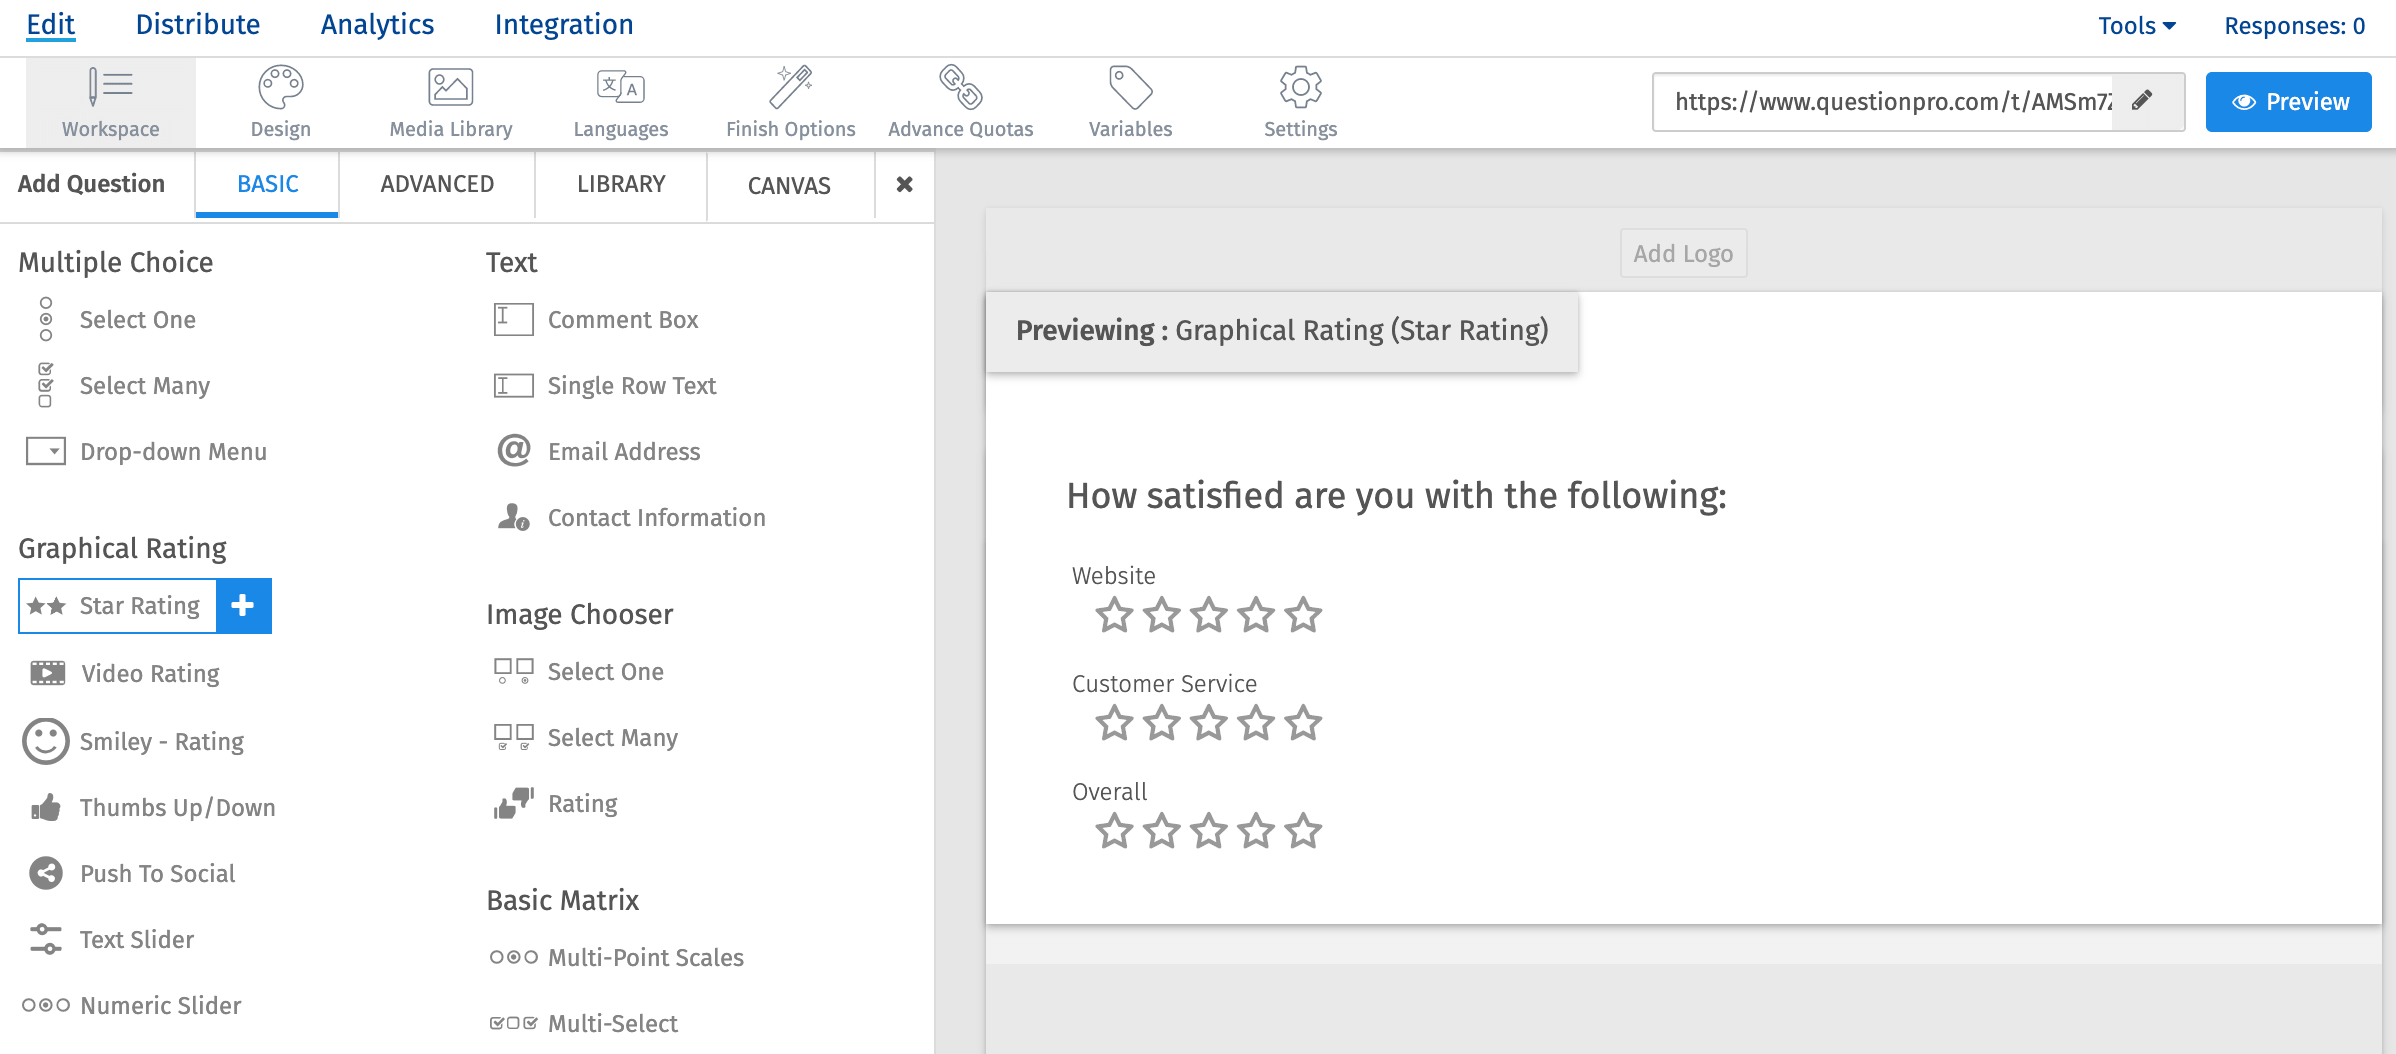Select the Smiley - Rating question type
The width and height of the screenshot is (2396, 1054).
[161, 741]
